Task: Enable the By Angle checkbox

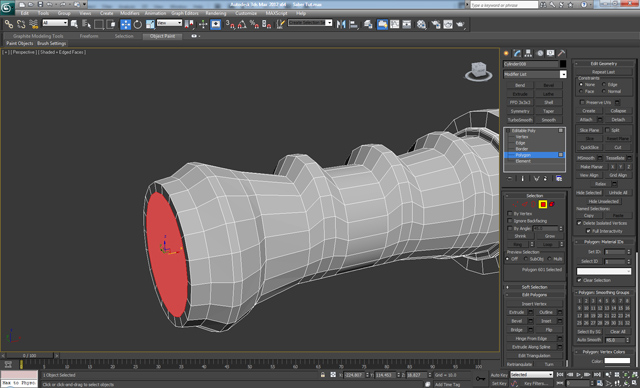Action: tap(510, 228)
